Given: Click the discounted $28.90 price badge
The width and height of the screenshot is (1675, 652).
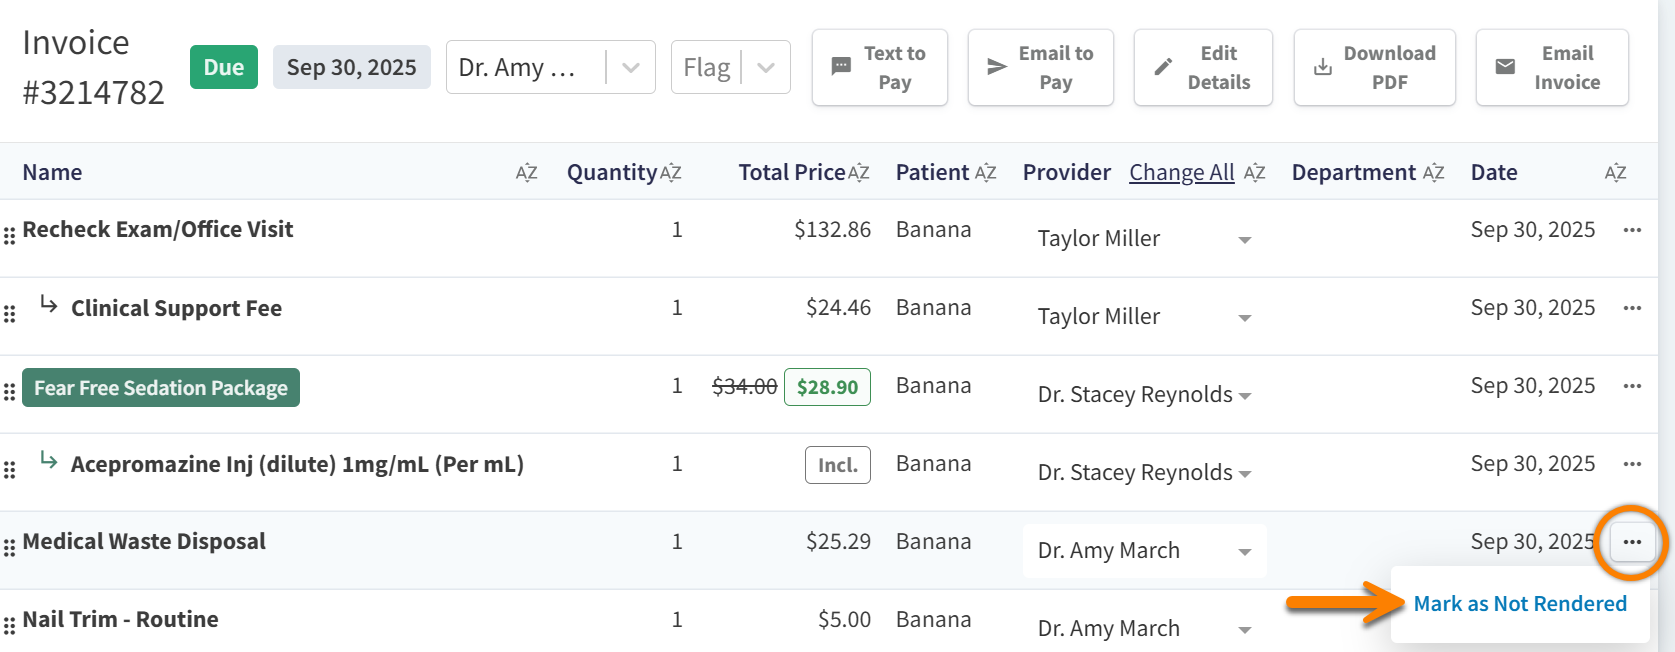Looking at the screenshot, I should tap(827, 387).
